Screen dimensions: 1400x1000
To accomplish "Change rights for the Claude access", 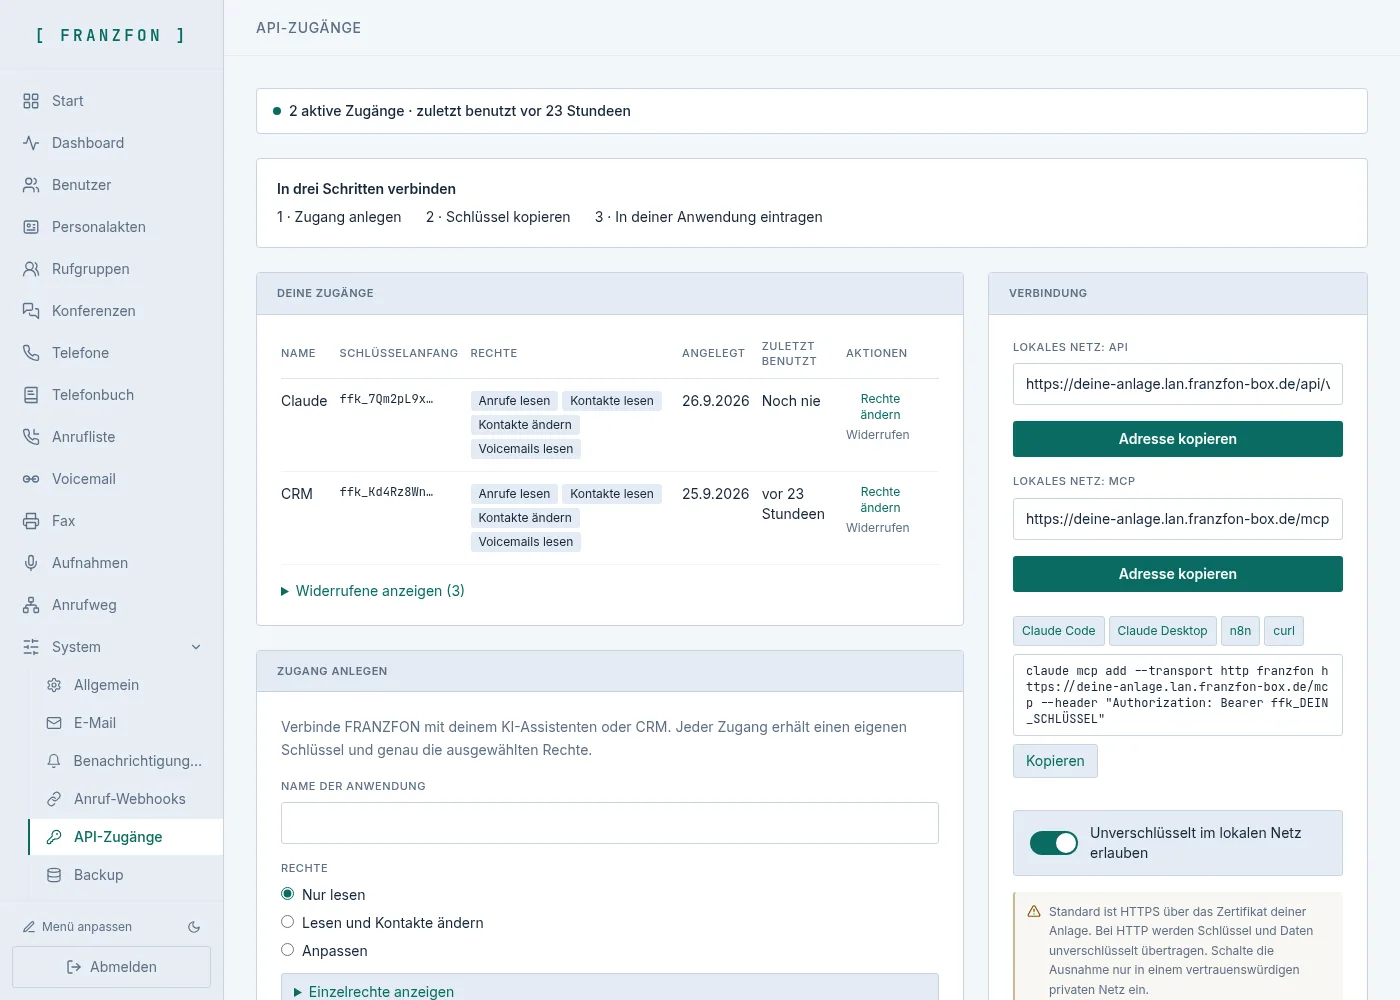I will (x=880, y=407).
